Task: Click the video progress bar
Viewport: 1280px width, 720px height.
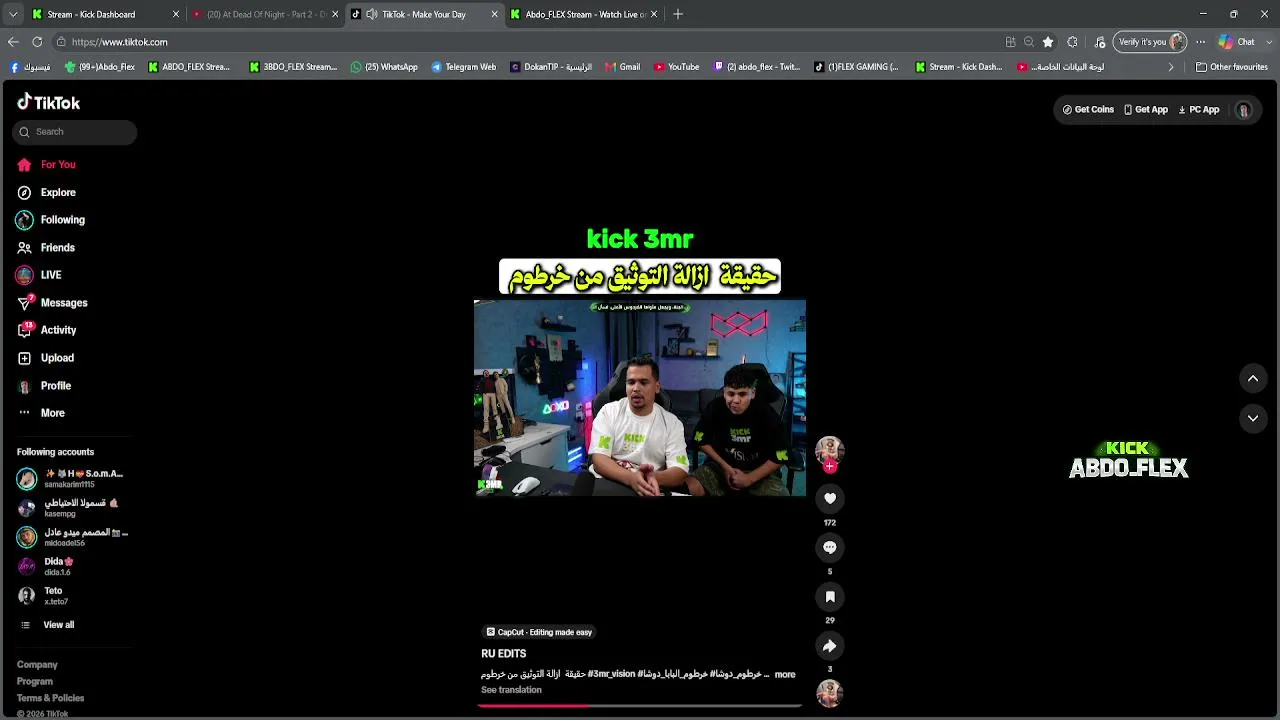Action: (x=640, y=706)
